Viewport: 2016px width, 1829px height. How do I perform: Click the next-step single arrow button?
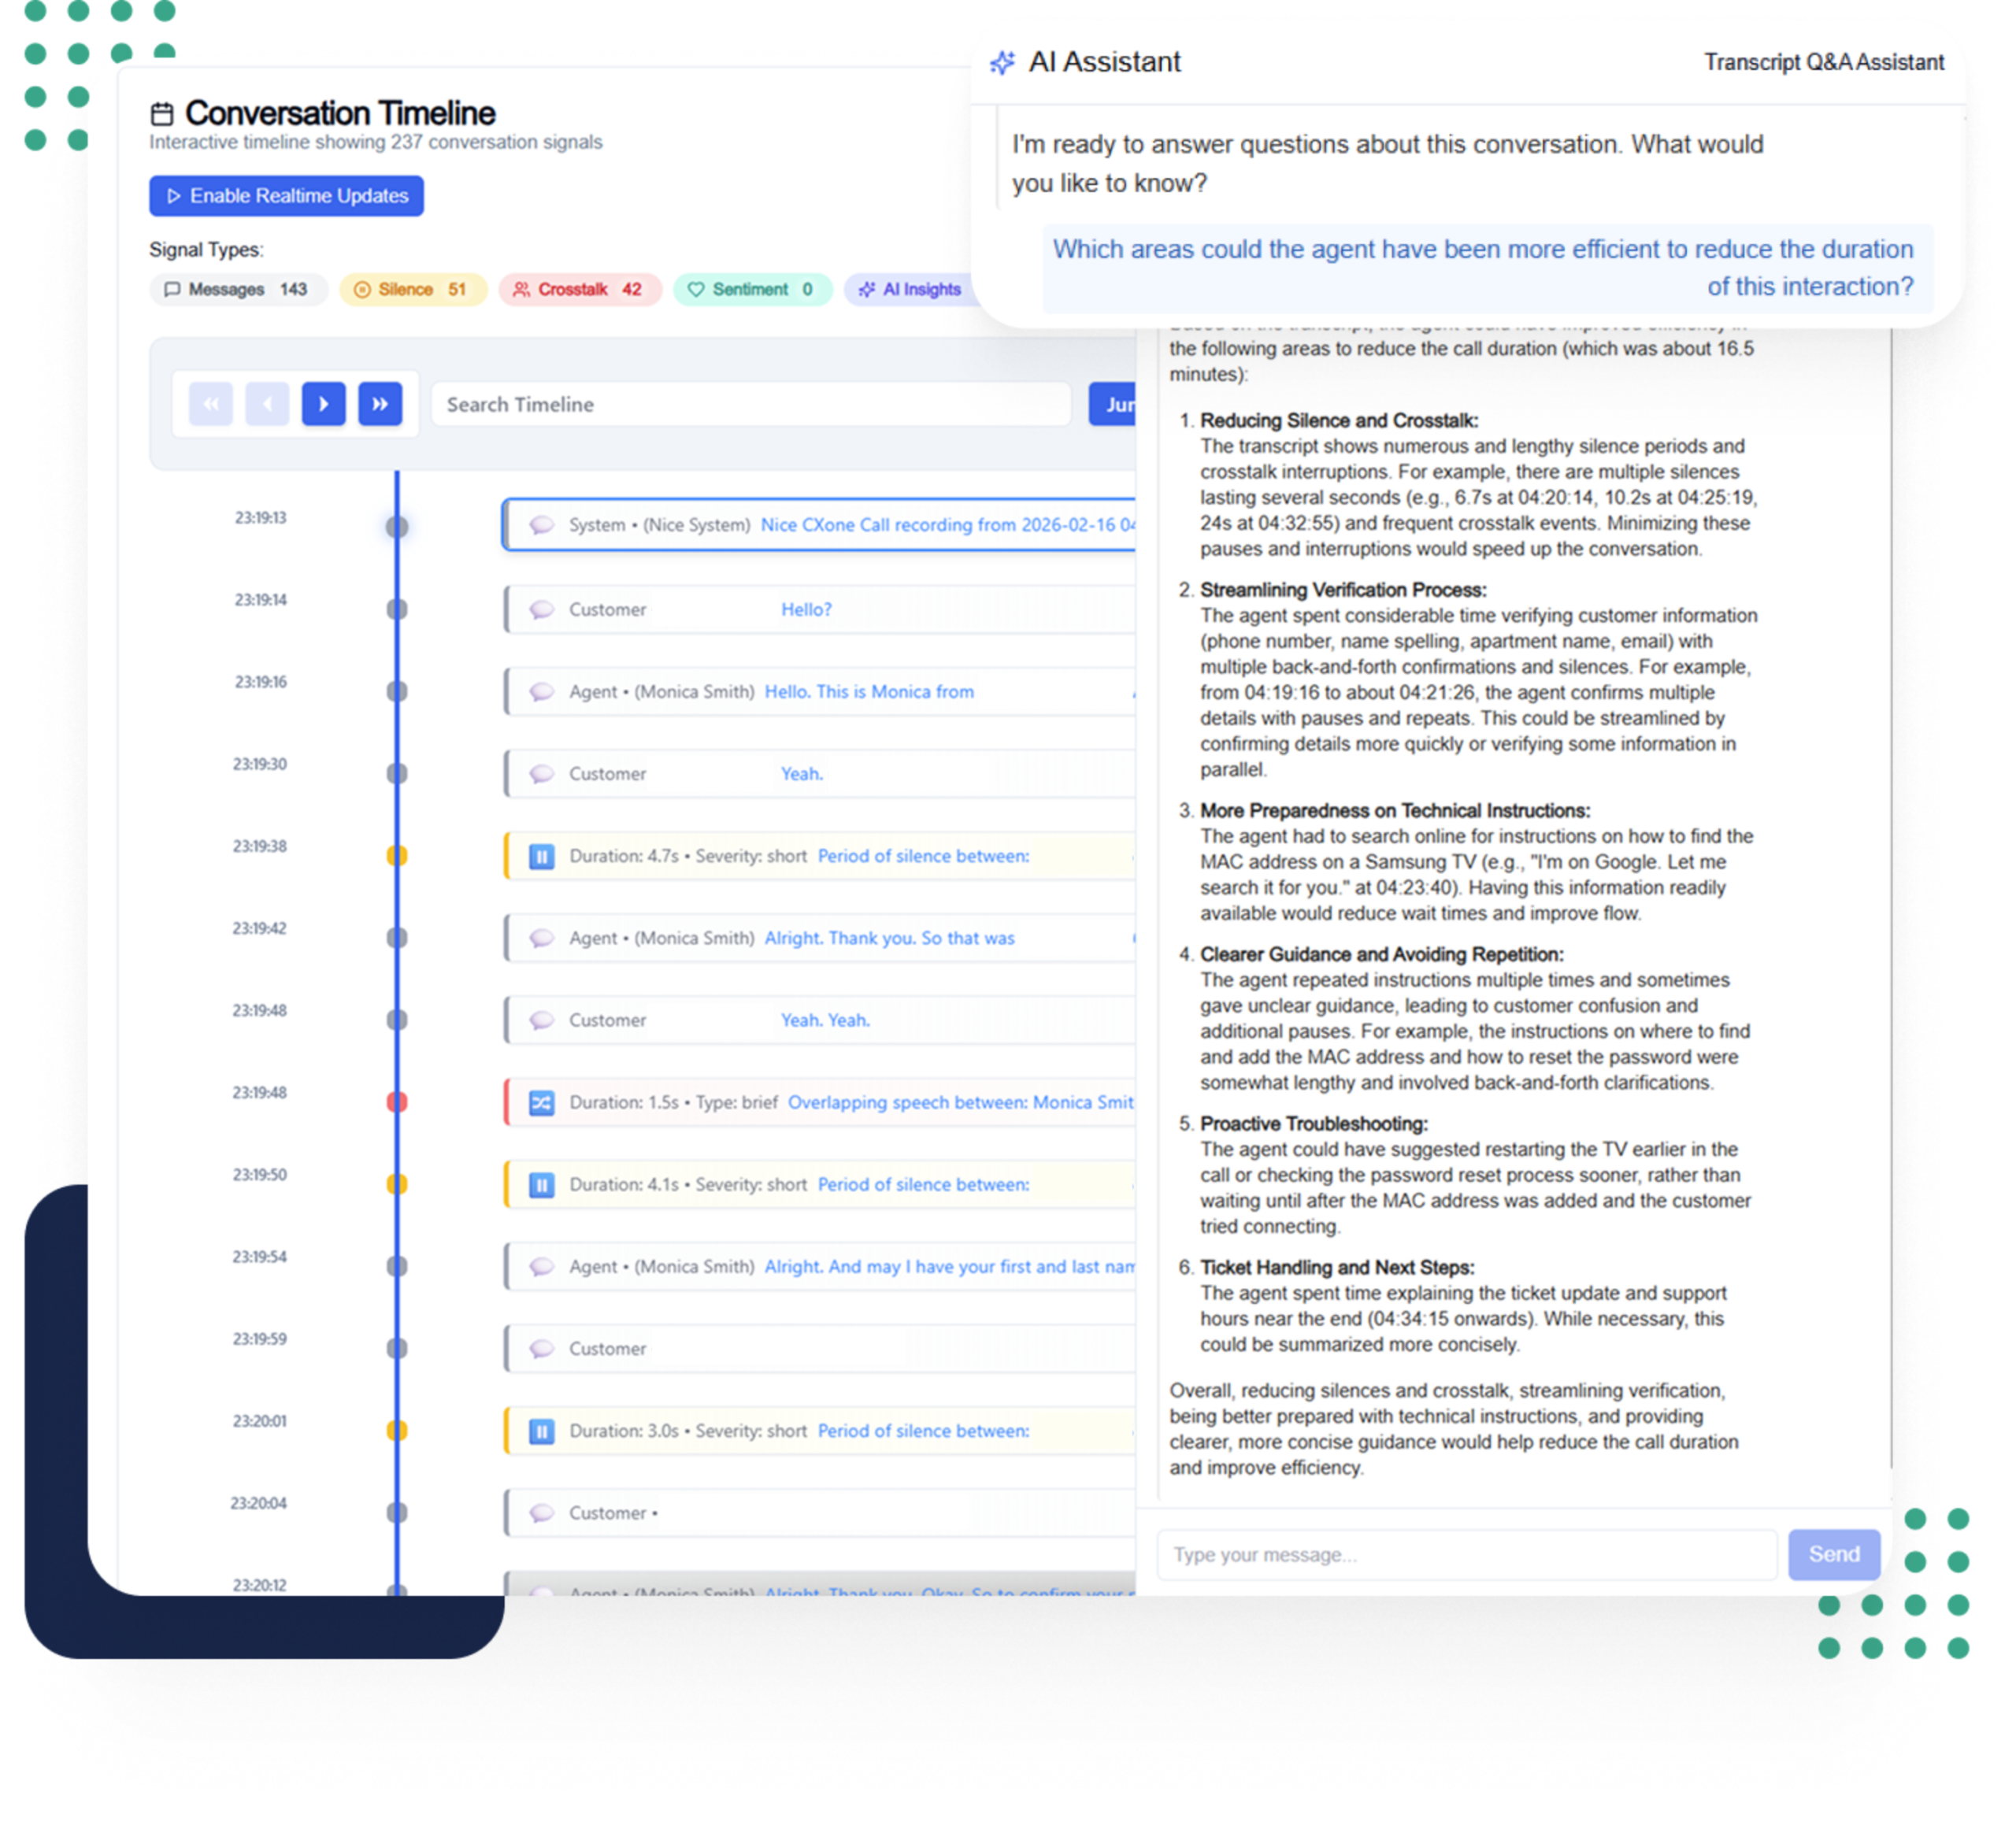click(323, 404)
